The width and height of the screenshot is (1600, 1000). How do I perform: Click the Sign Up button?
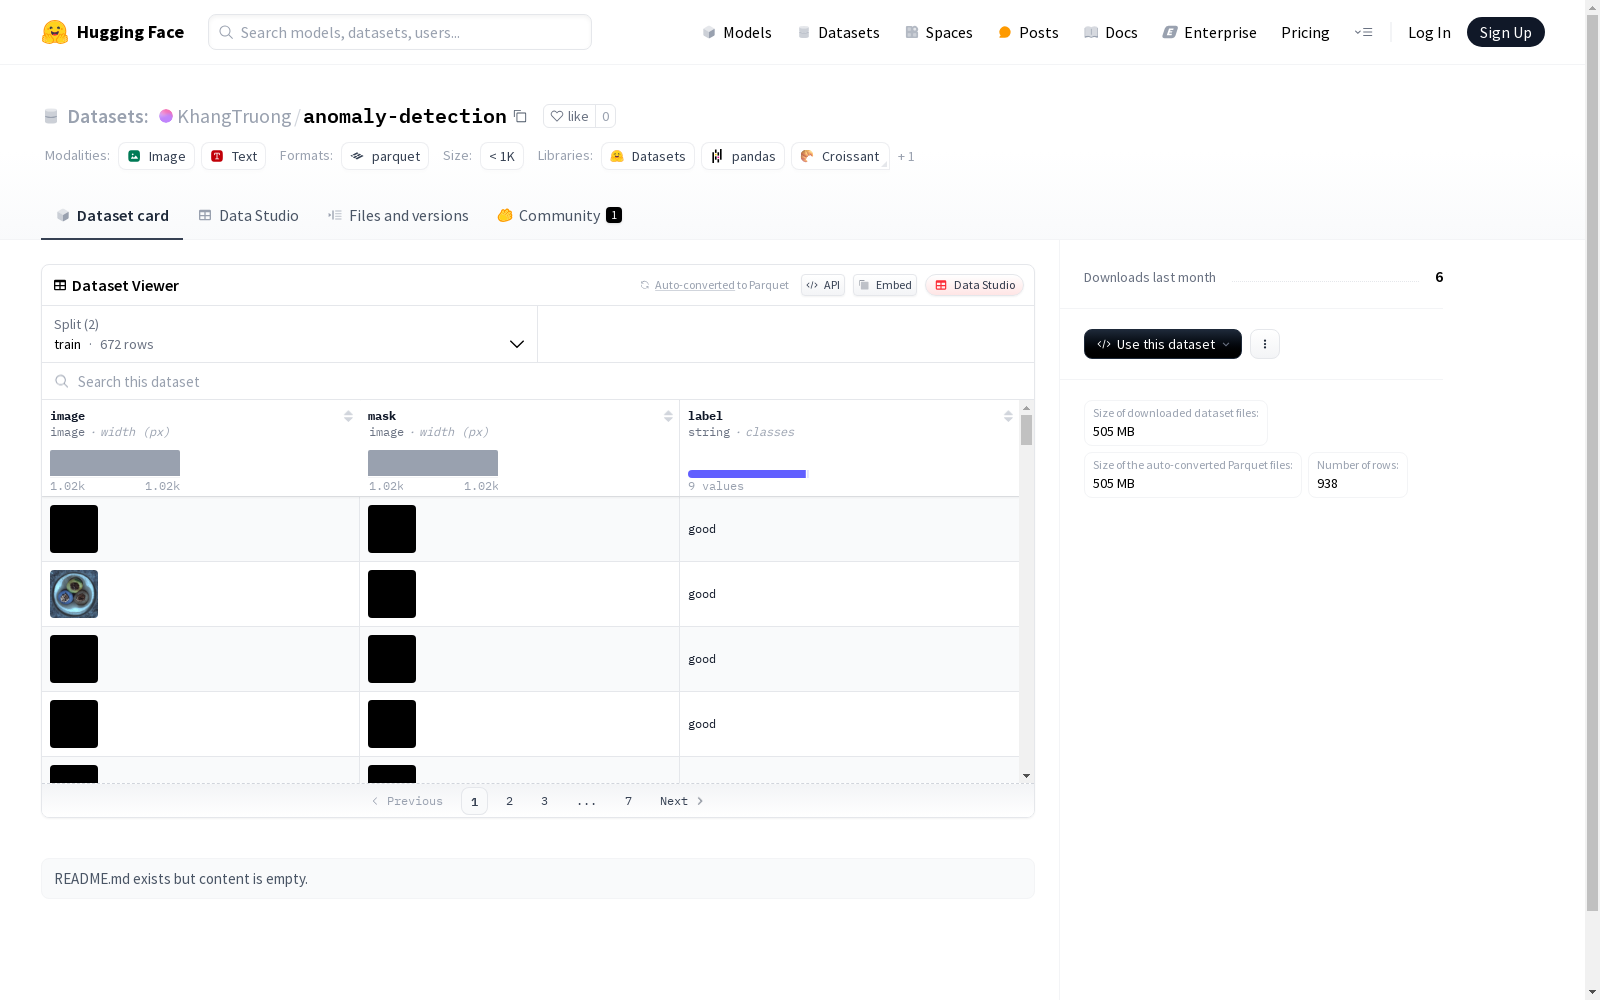tap(1505, 32)
